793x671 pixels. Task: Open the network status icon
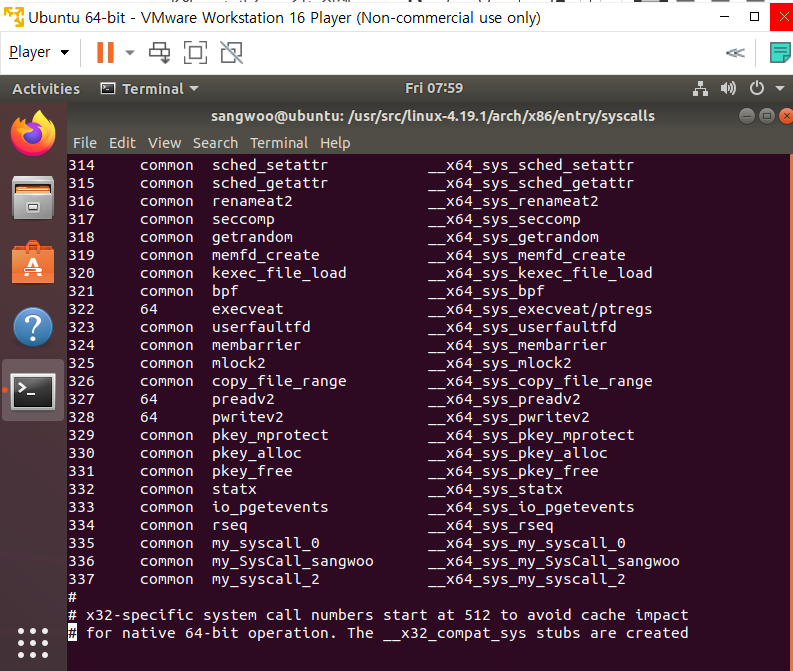coord(700,88)
